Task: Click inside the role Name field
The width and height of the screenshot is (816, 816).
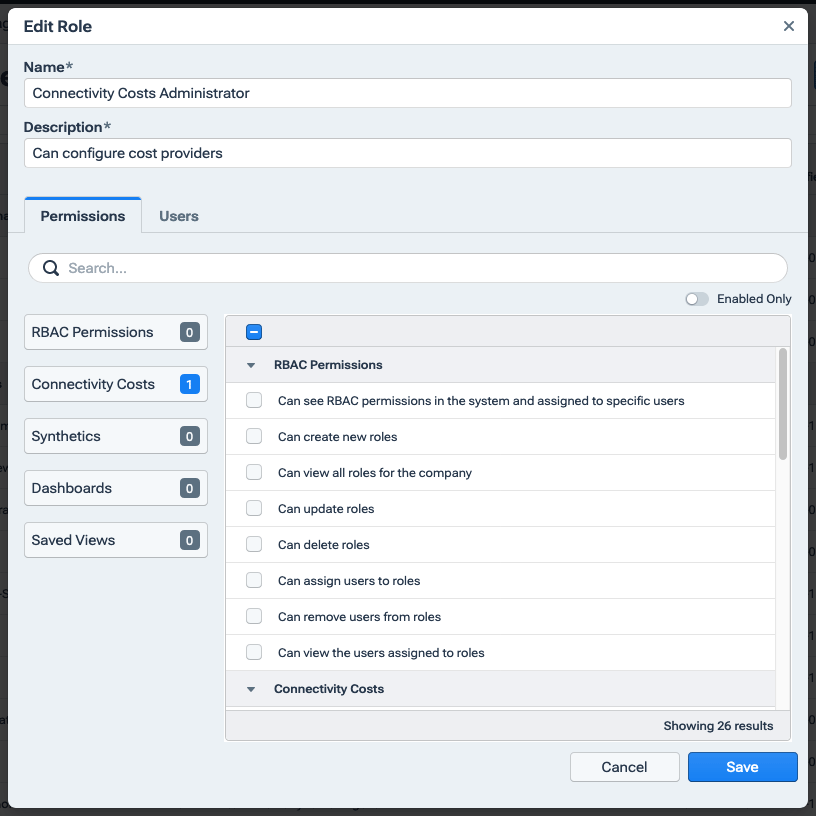Action: coord(407,92)
